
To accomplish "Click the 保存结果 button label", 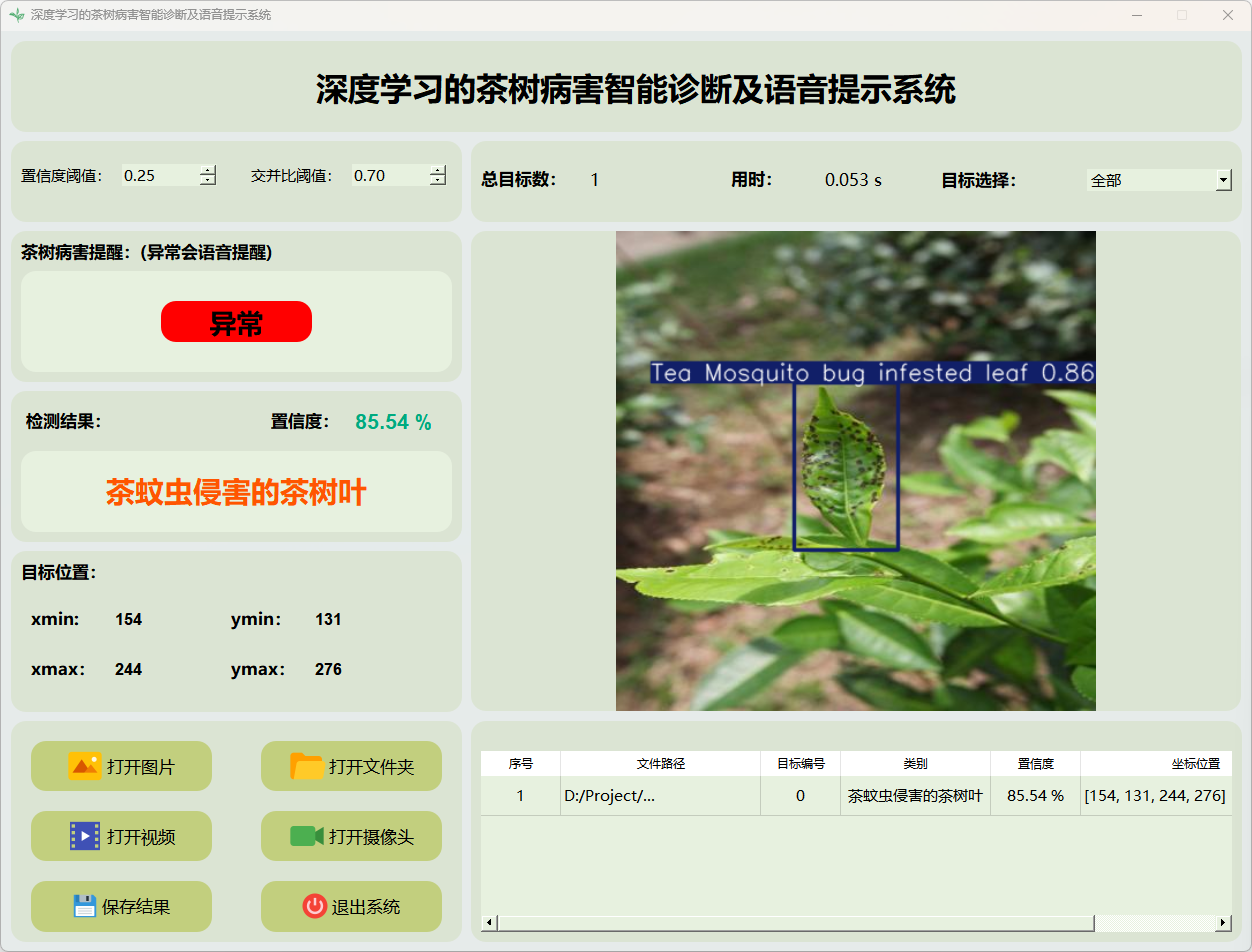I will [x=136, y=907].
